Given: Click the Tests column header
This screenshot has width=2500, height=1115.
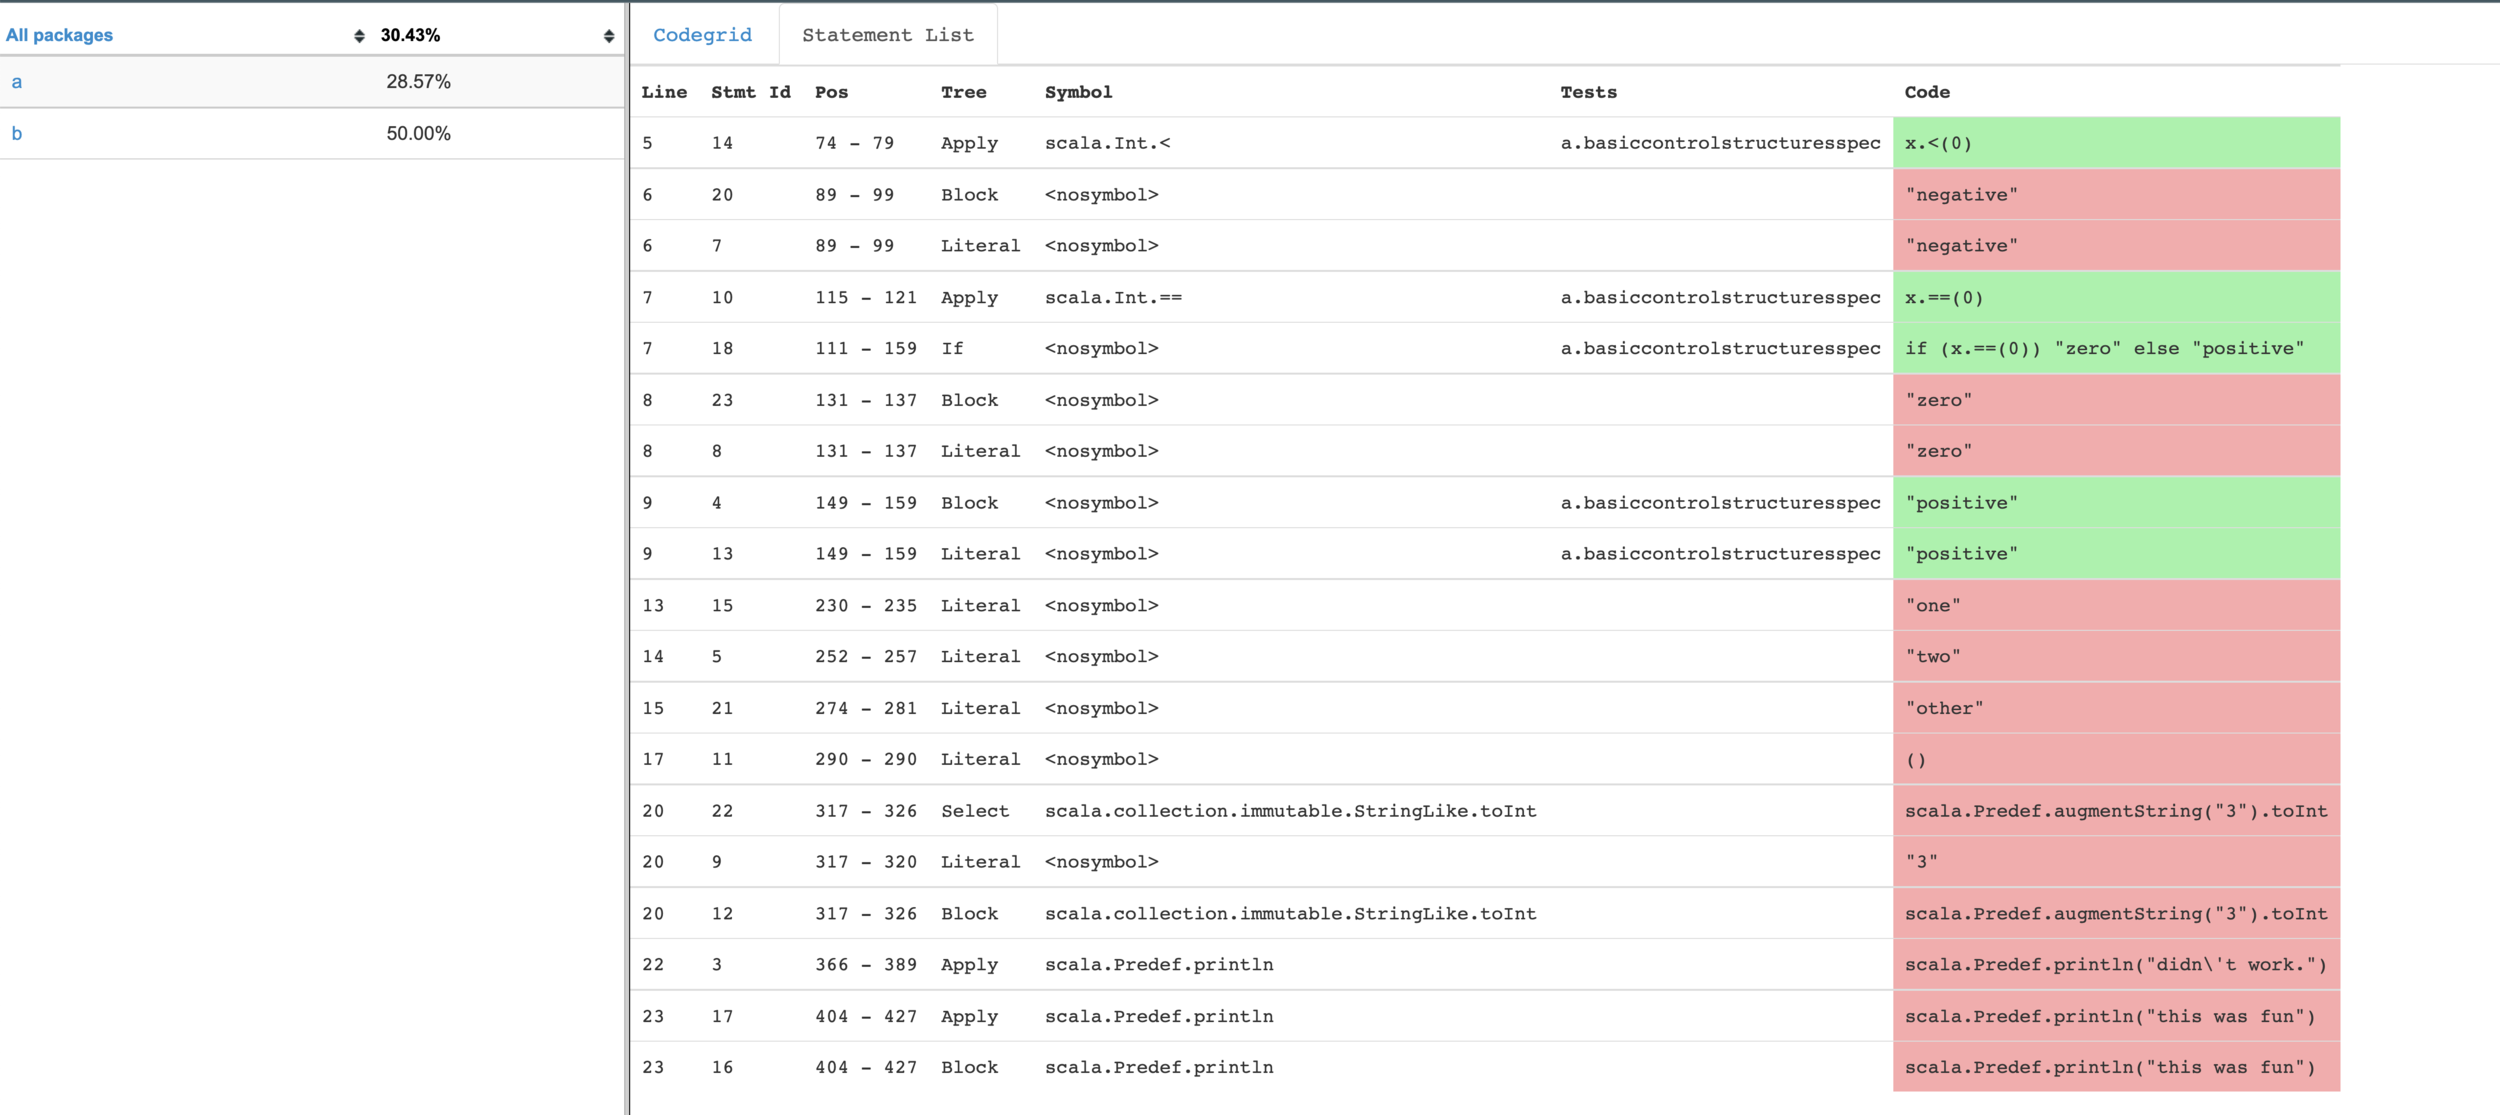Looking at the screenshot, I should coord(1588,92).
